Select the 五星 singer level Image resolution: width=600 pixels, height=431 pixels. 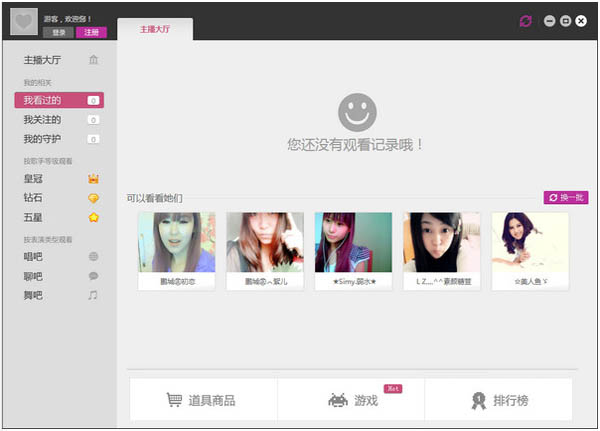pos(59,217)
